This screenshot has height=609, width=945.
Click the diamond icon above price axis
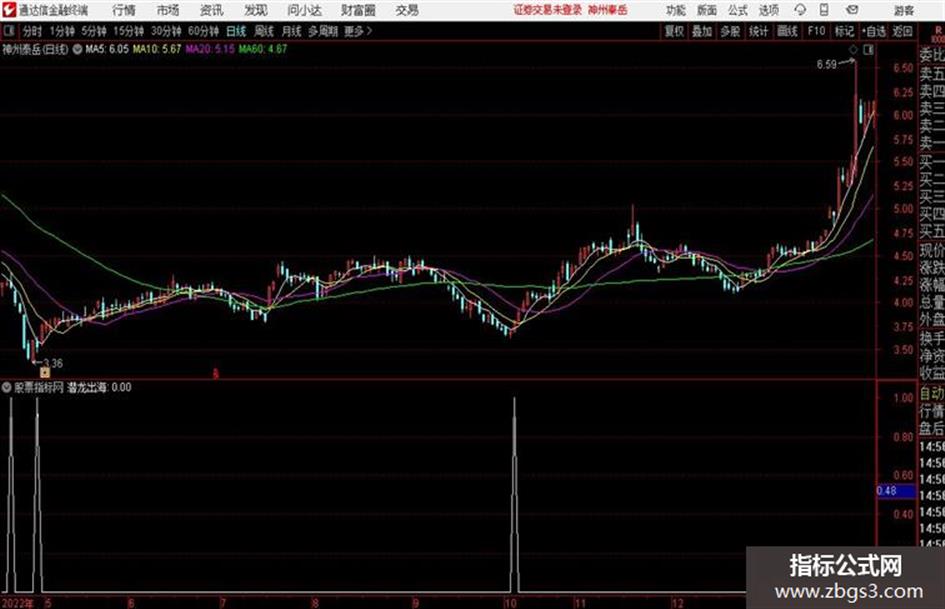[853, 50]
